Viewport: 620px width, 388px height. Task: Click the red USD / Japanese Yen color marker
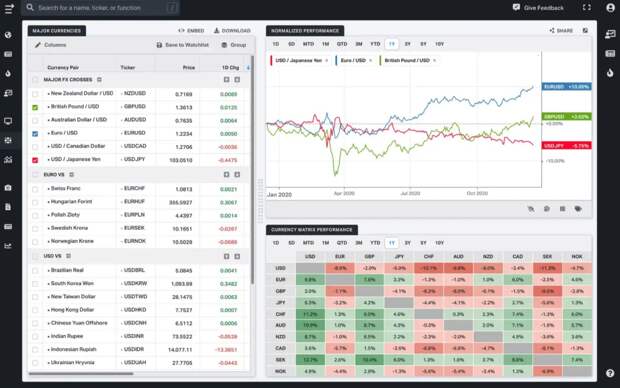click(271, 61)
